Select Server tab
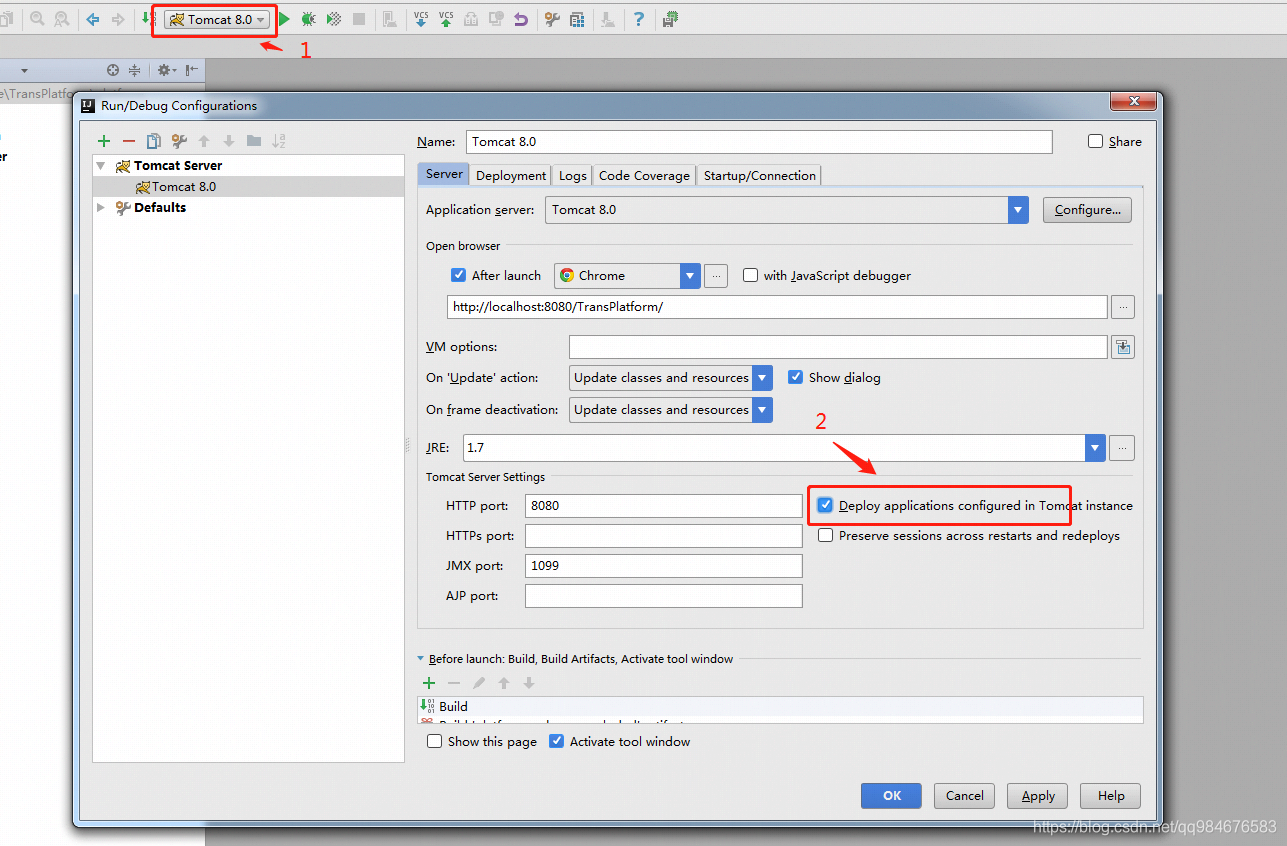The height and width of the screenshot is (846, 1287). 444,174
